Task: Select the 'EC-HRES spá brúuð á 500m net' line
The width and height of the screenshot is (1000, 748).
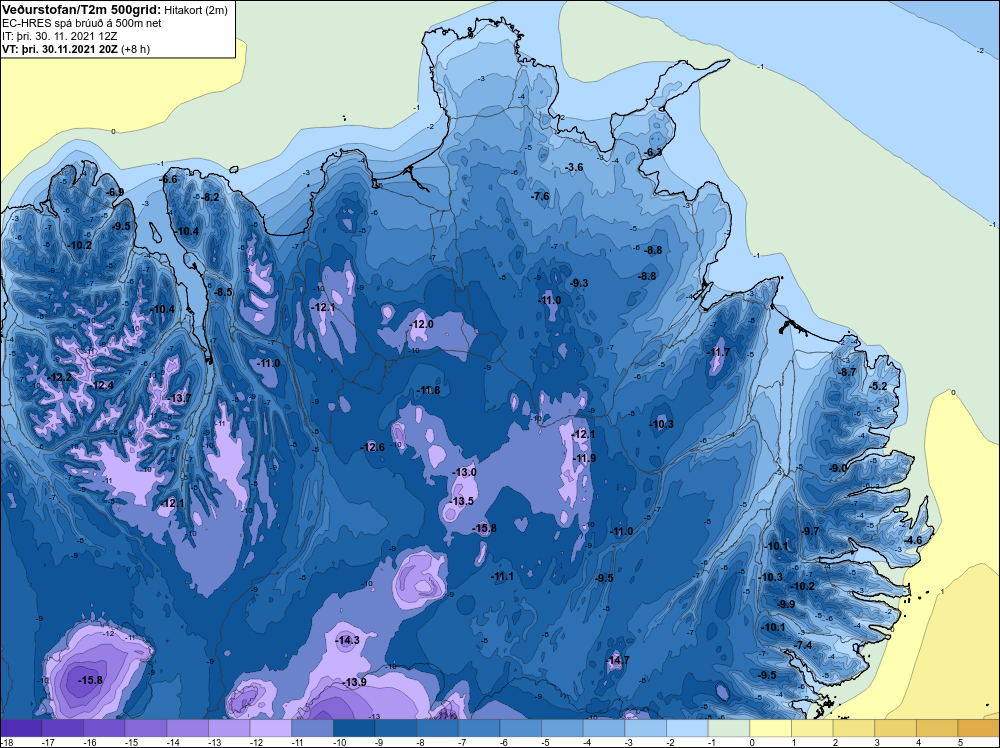Action: click(x=82, y=23)
